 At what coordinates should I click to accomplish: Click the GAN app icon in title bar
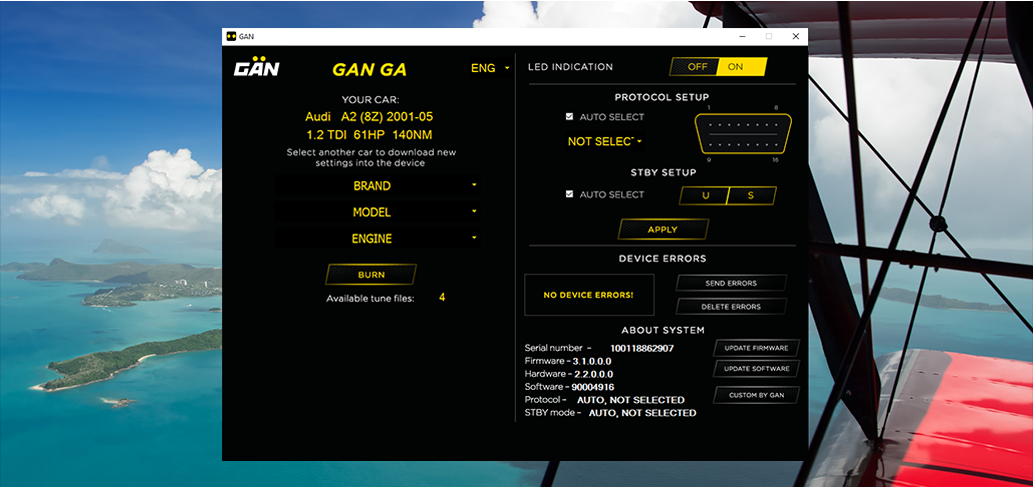231,36
